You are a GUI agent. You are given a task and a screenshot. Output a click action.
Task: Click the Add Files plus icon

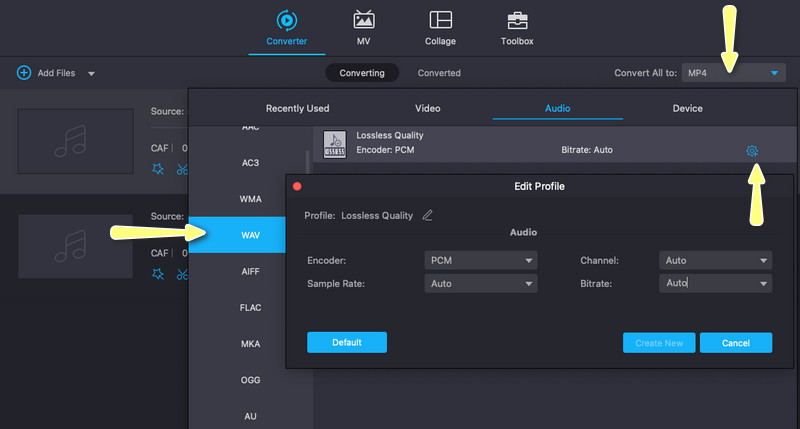pos(23,73)
